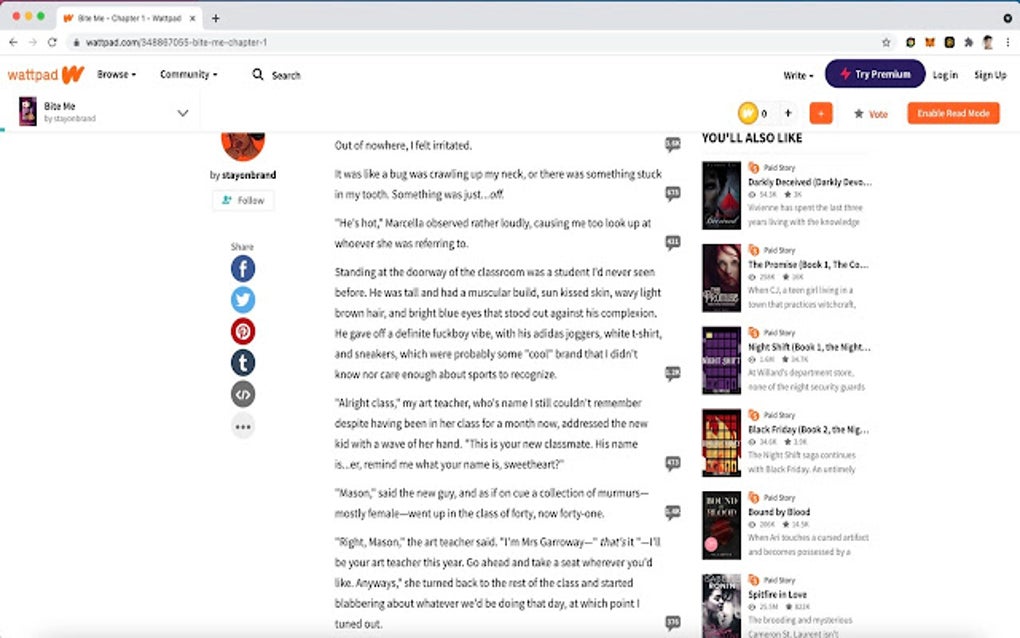Screen dimensions: 1020x638
Task: Open the Chrome three-dot menu
Action: (1008, 42)
